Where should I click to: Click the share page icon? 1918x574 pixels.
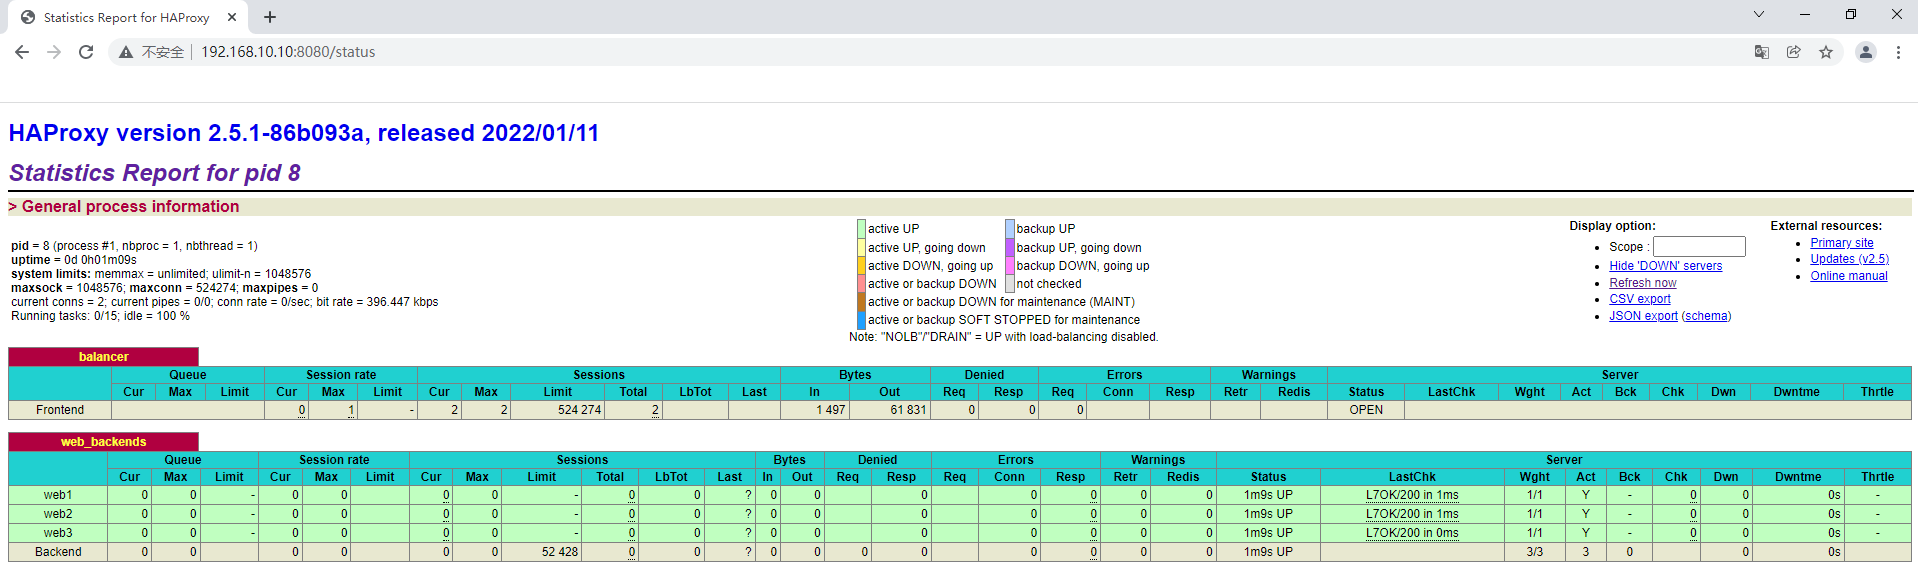point(1794,52)
